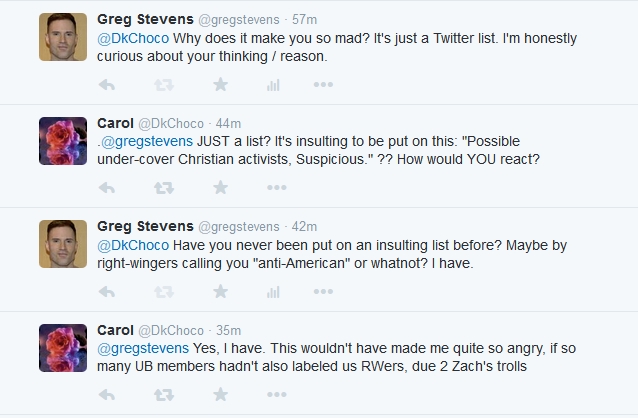
Task: View analytics for Greg's 42m tweet
Action: point(272,291)
